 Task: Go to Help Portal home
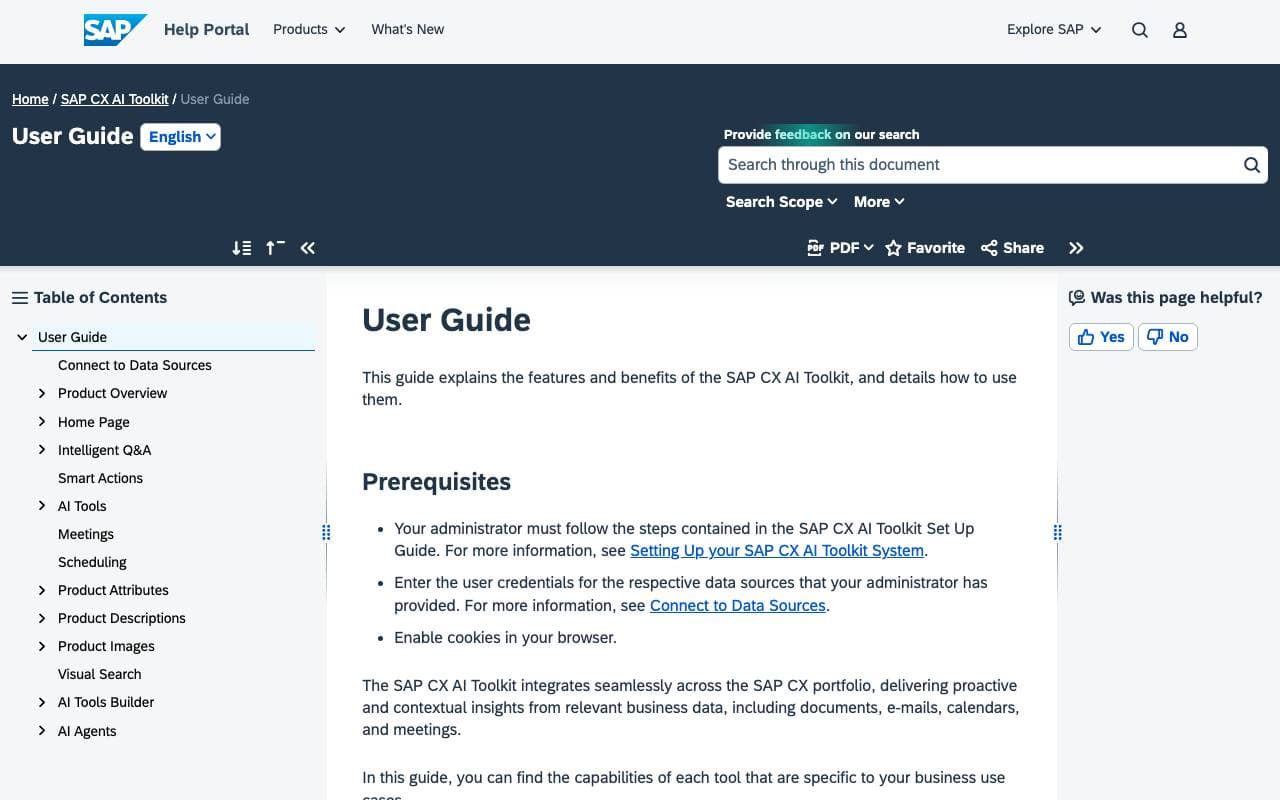(x=207, y=30)
